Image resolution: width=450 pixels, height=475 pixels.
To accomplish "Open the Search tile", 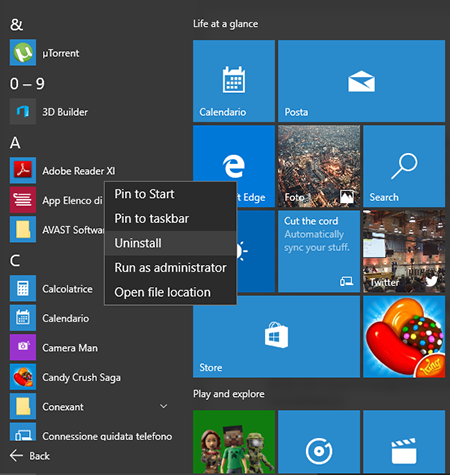I will pos(404,166).
